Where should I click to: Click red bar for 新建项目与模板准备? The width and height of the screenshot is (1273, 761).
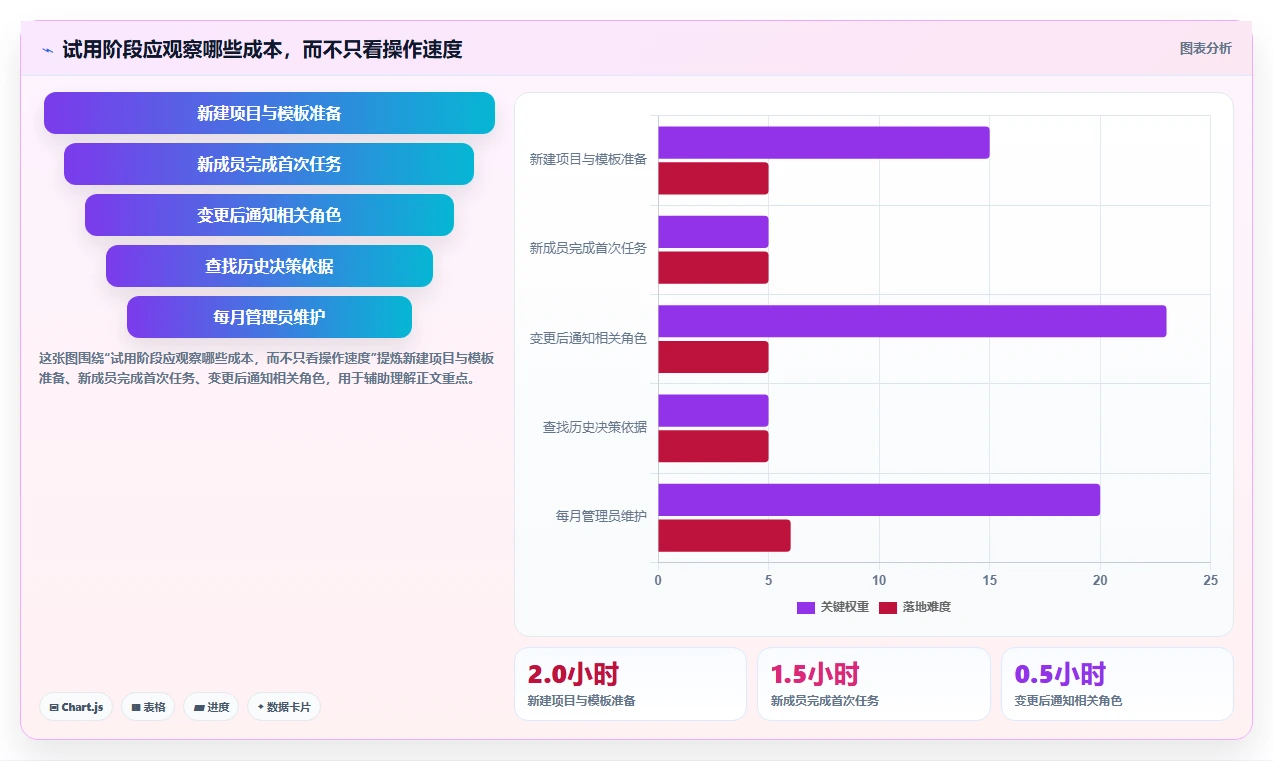click(713, 178)
